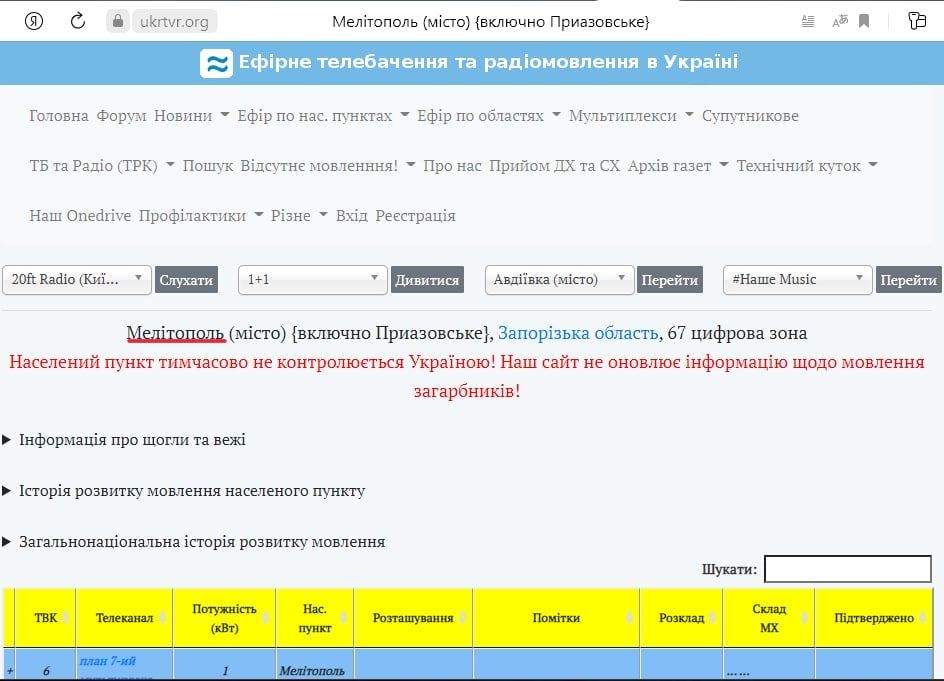Screen dimensions: 944x681
Task: Expand Ефір по нас. пунктах menu
Action: 323,116
